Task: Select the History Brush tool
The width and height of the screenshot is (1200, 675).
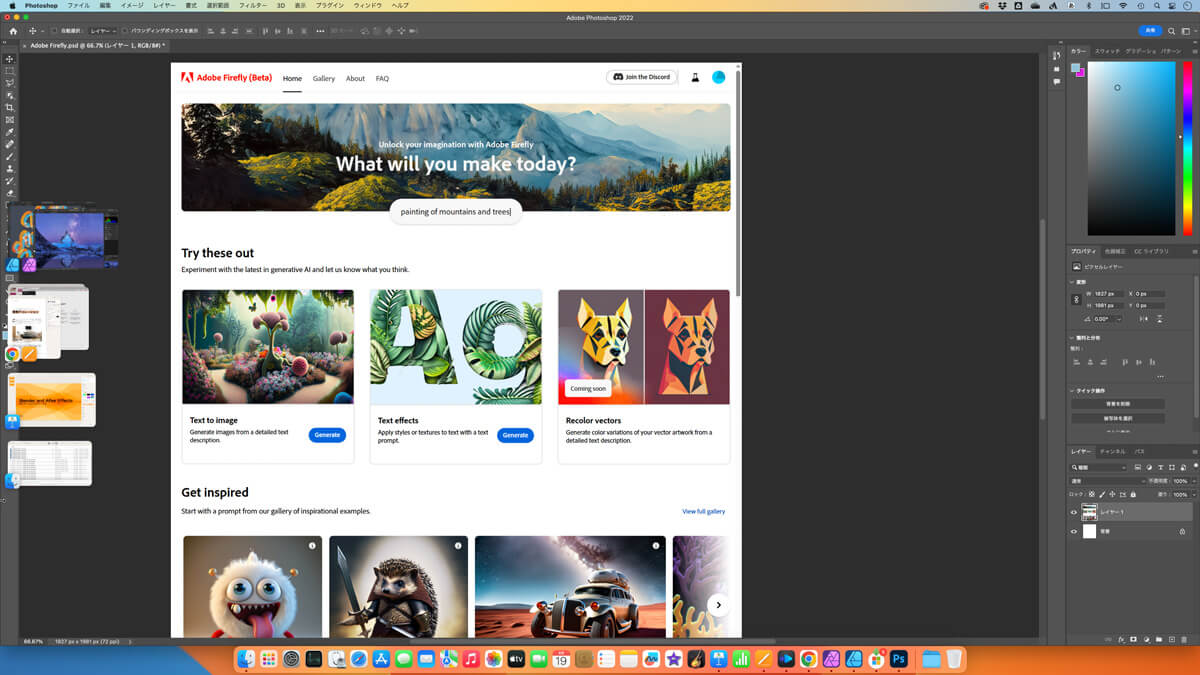Action: click(x=10, y=181)
